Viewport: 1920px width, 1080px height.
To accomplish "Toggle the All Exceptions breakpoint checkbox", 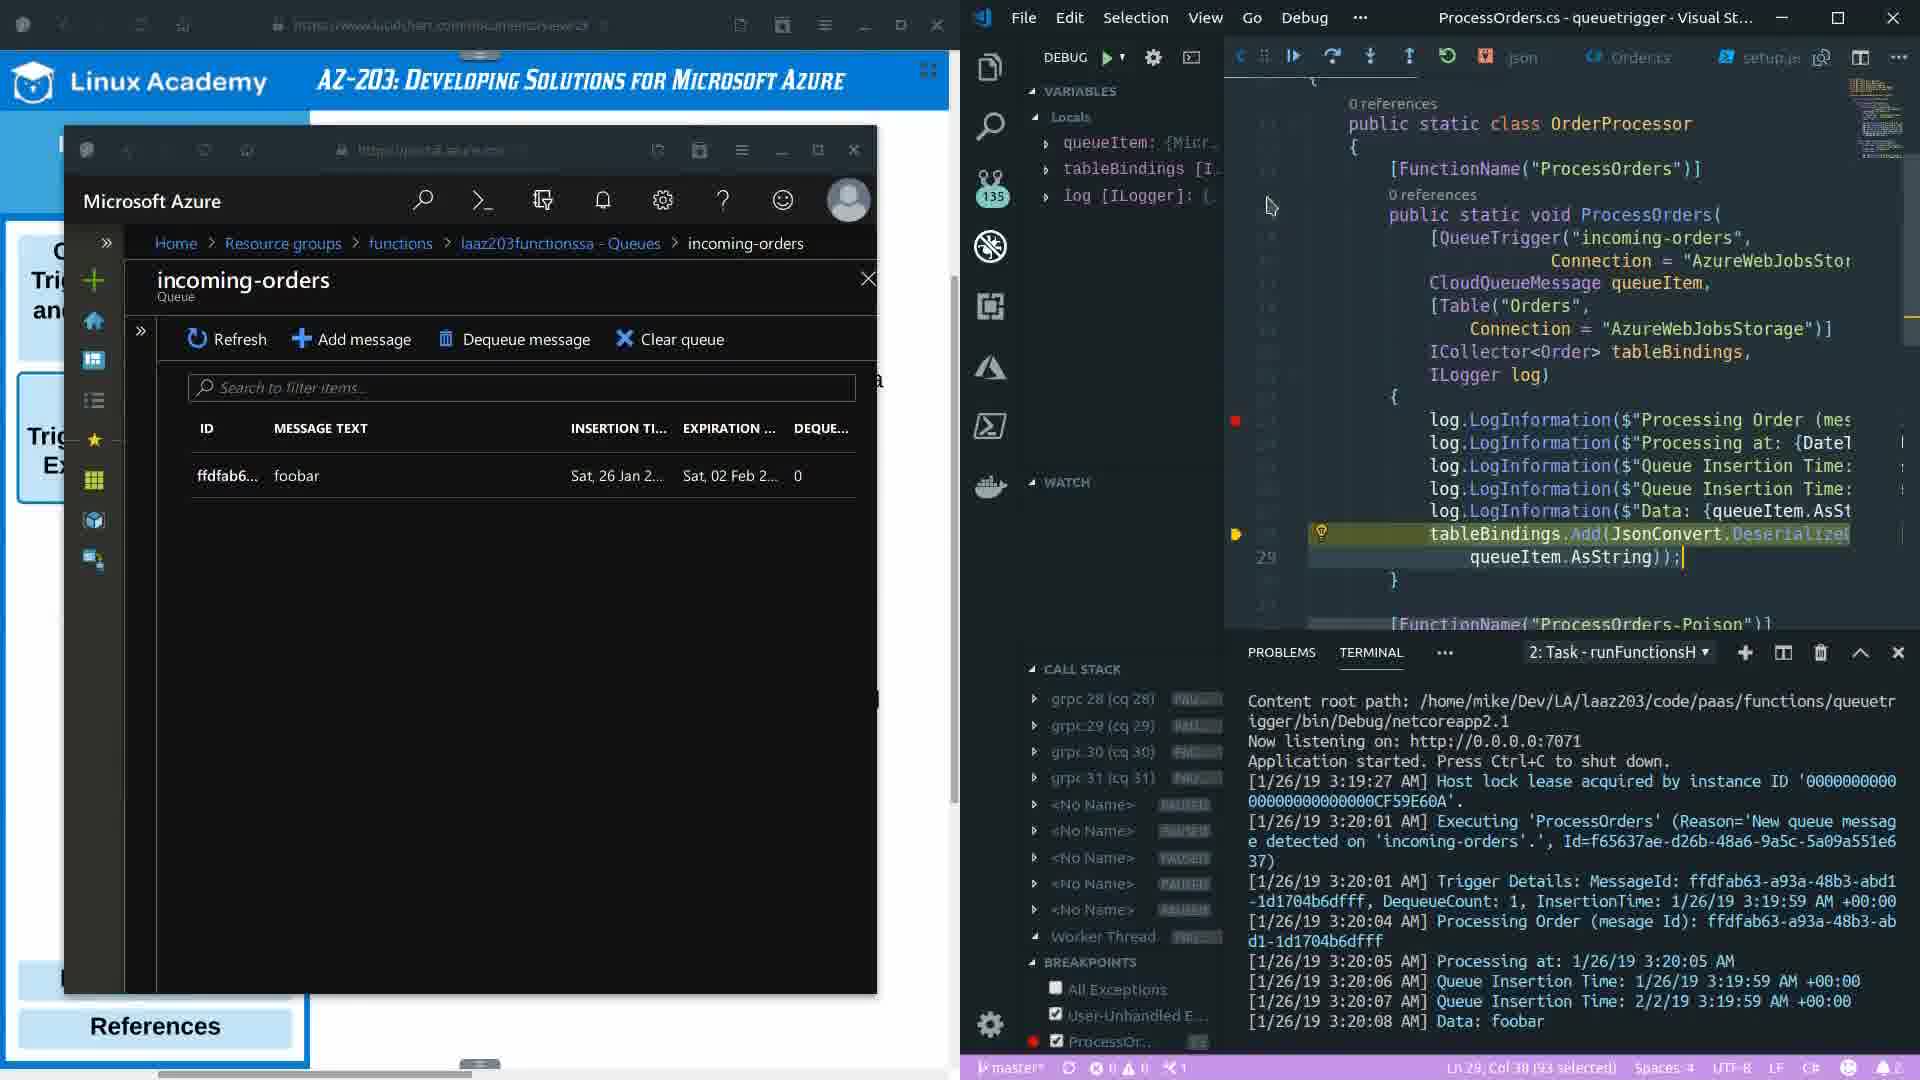I will (x=1055, y=988).
